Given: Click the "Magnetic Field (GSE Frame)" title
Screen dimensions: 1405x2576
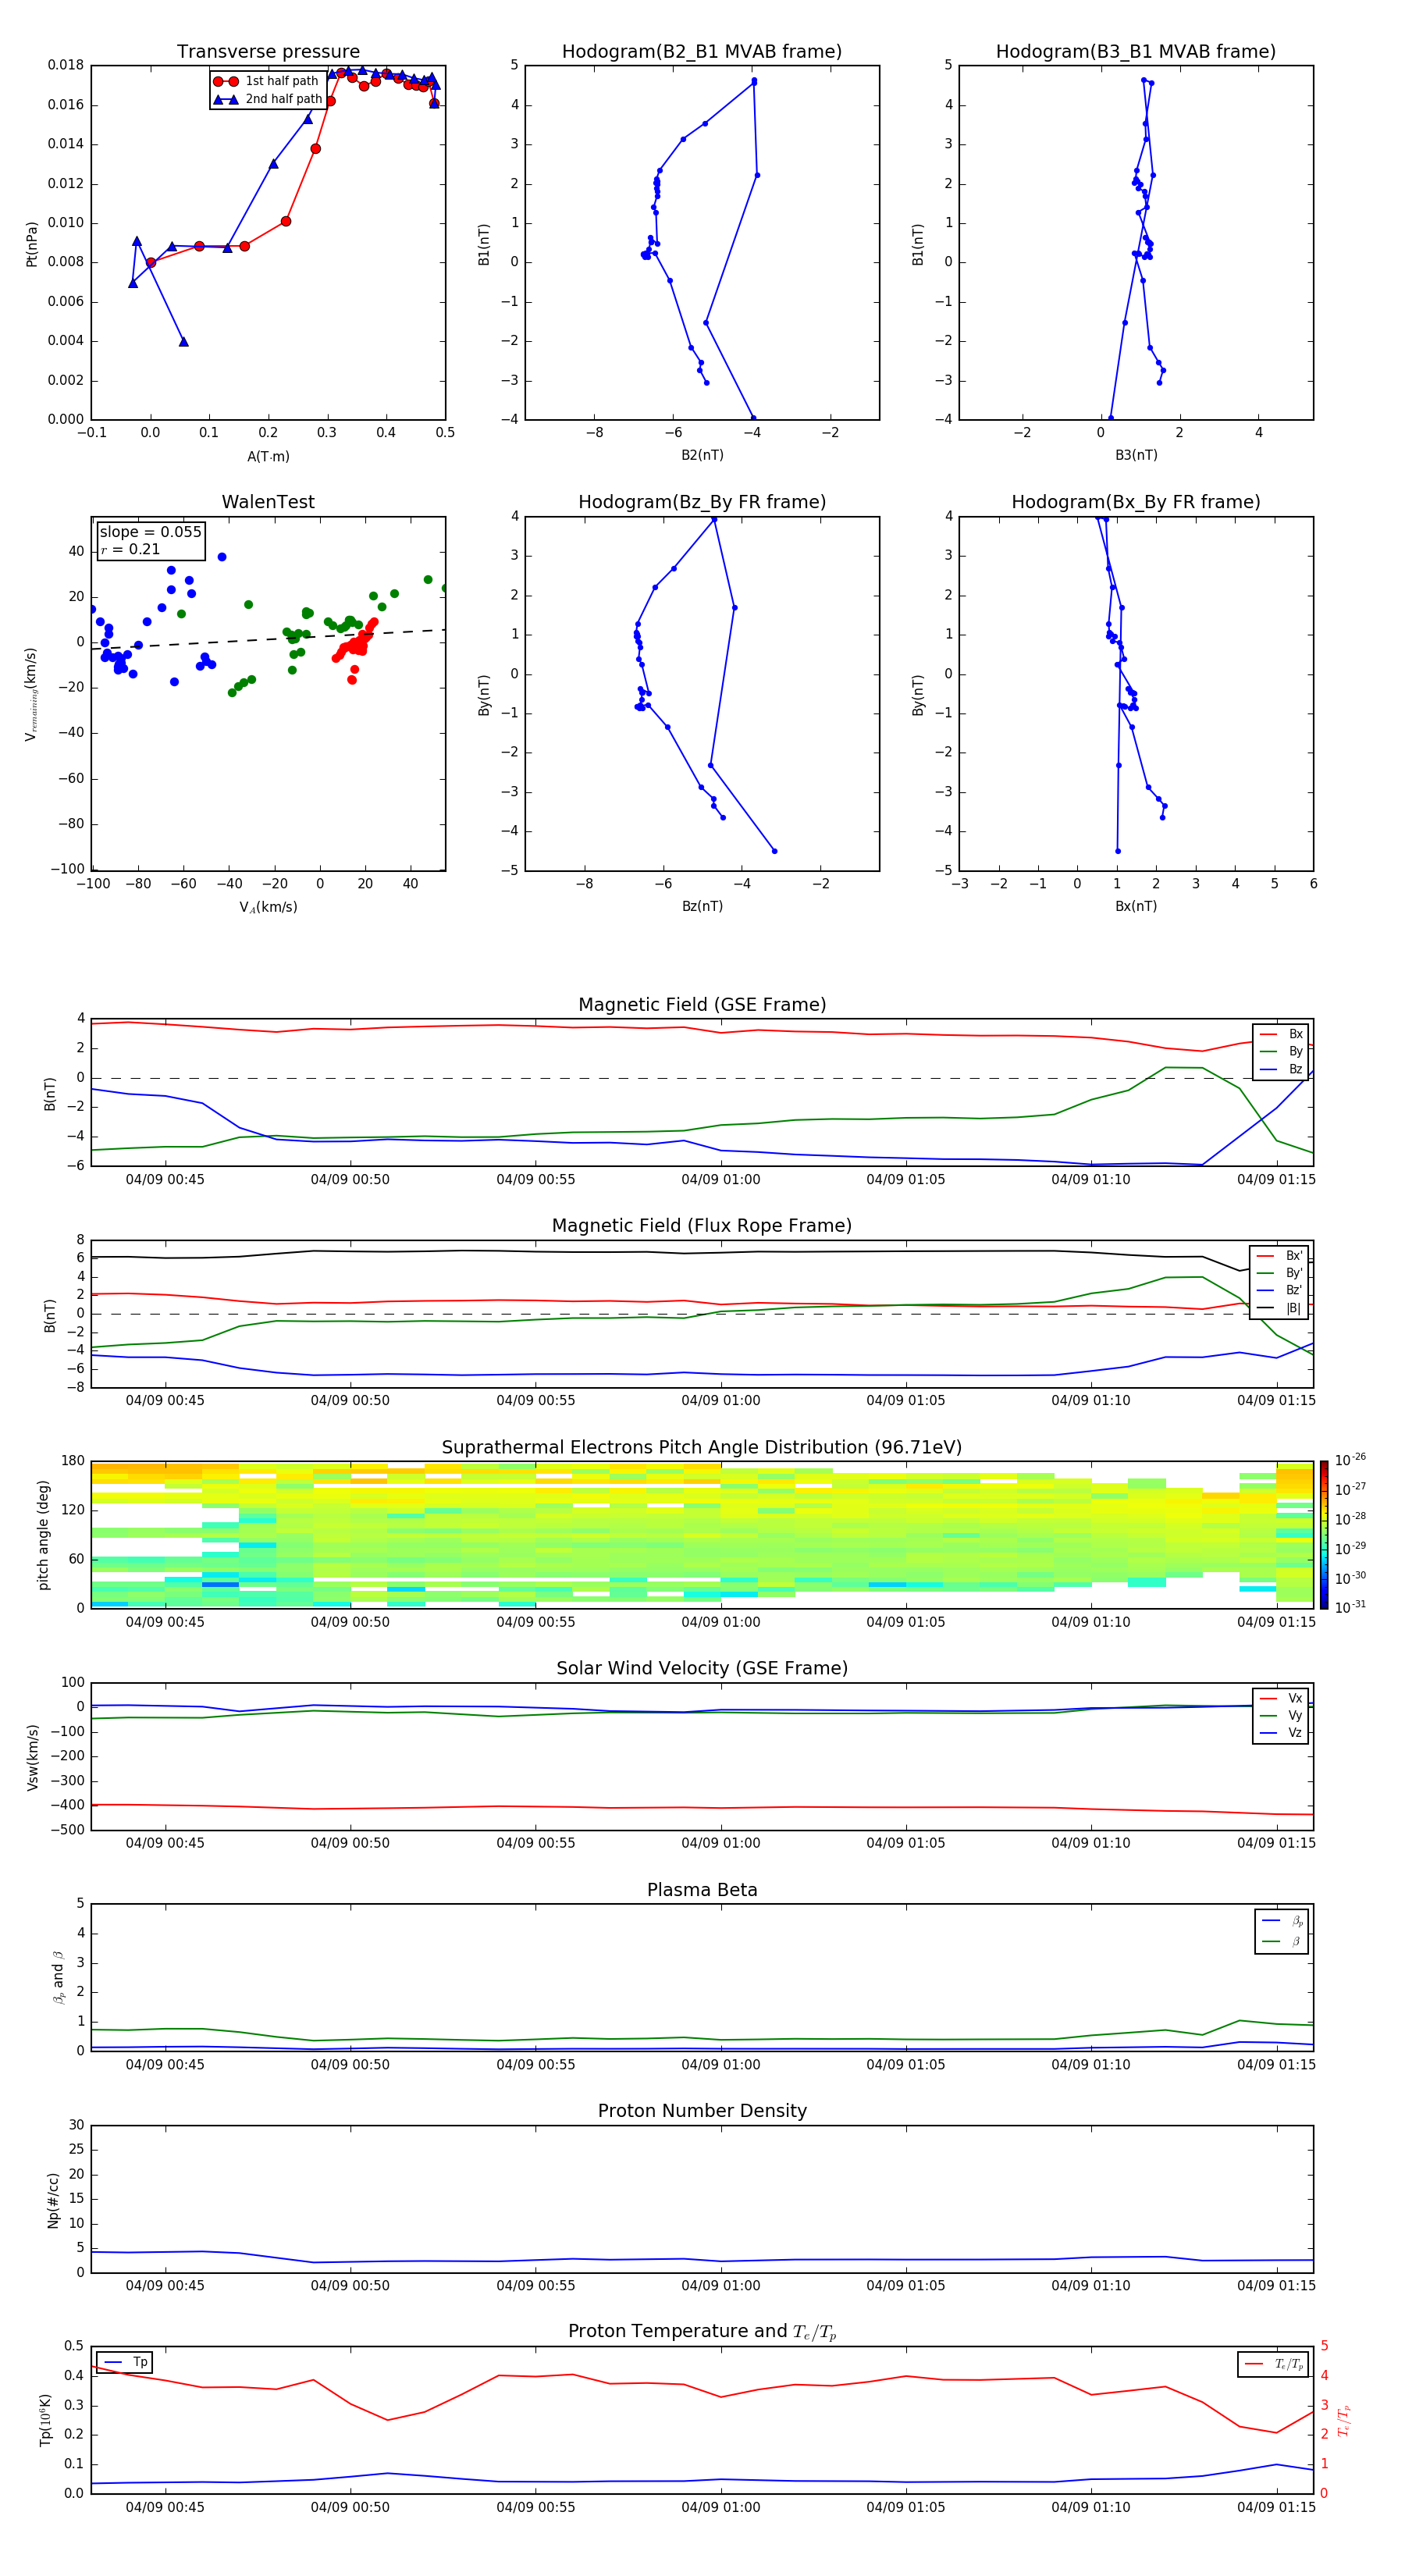Looking at the screenshot, I should point(702,1005).
